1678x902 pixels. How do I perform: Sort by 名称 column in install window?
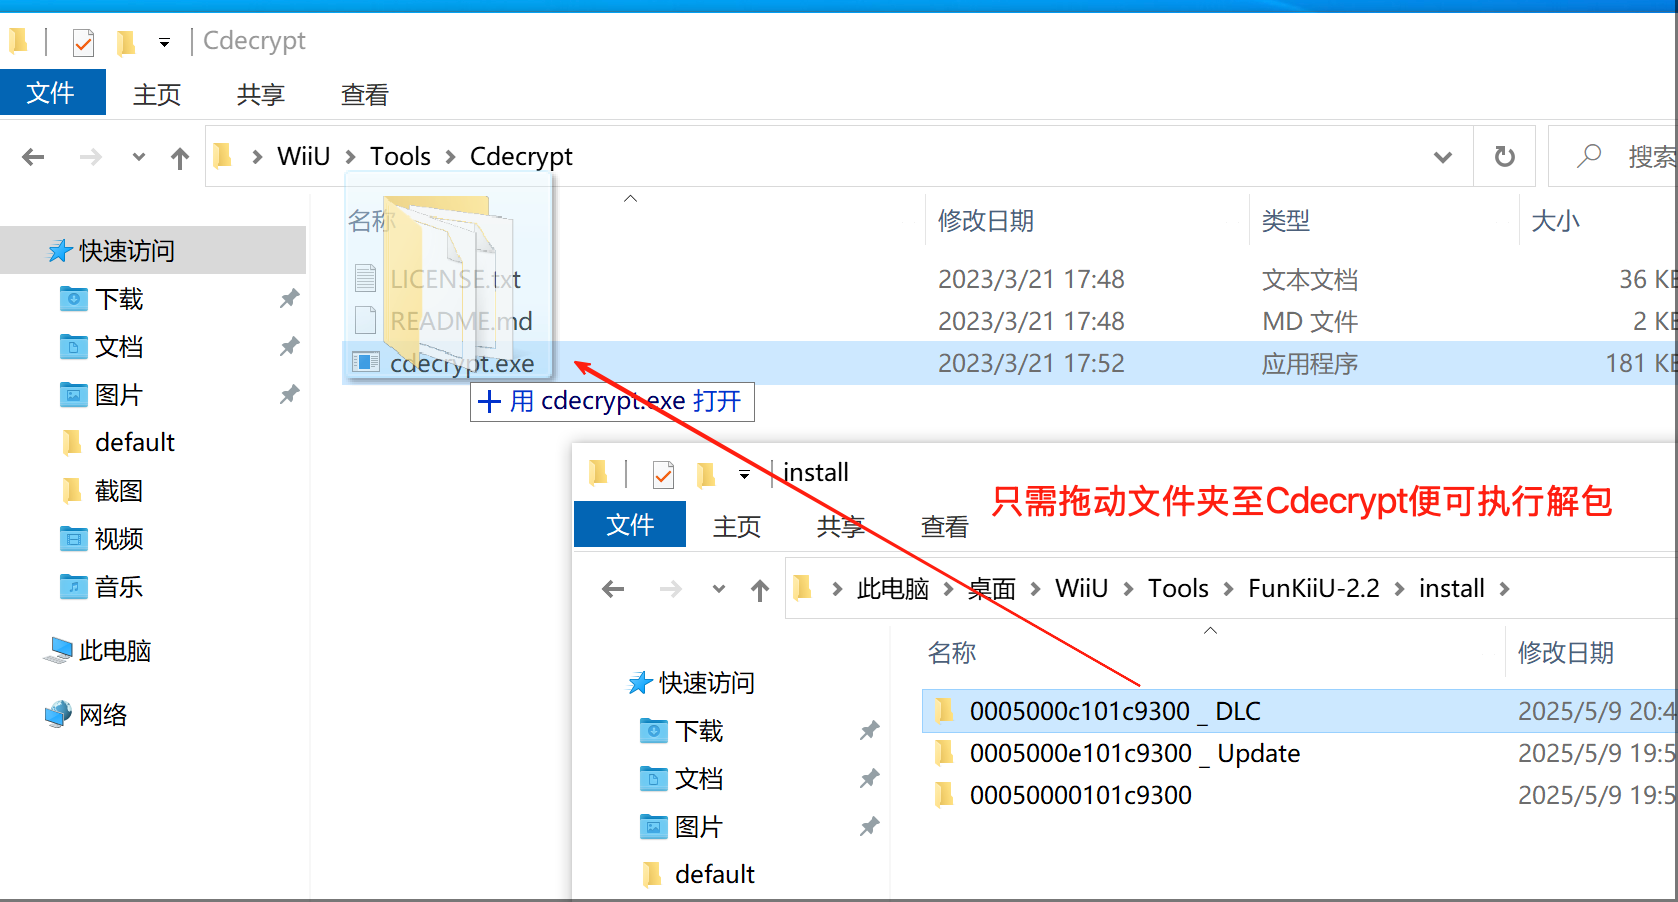(x=952, y=653)
